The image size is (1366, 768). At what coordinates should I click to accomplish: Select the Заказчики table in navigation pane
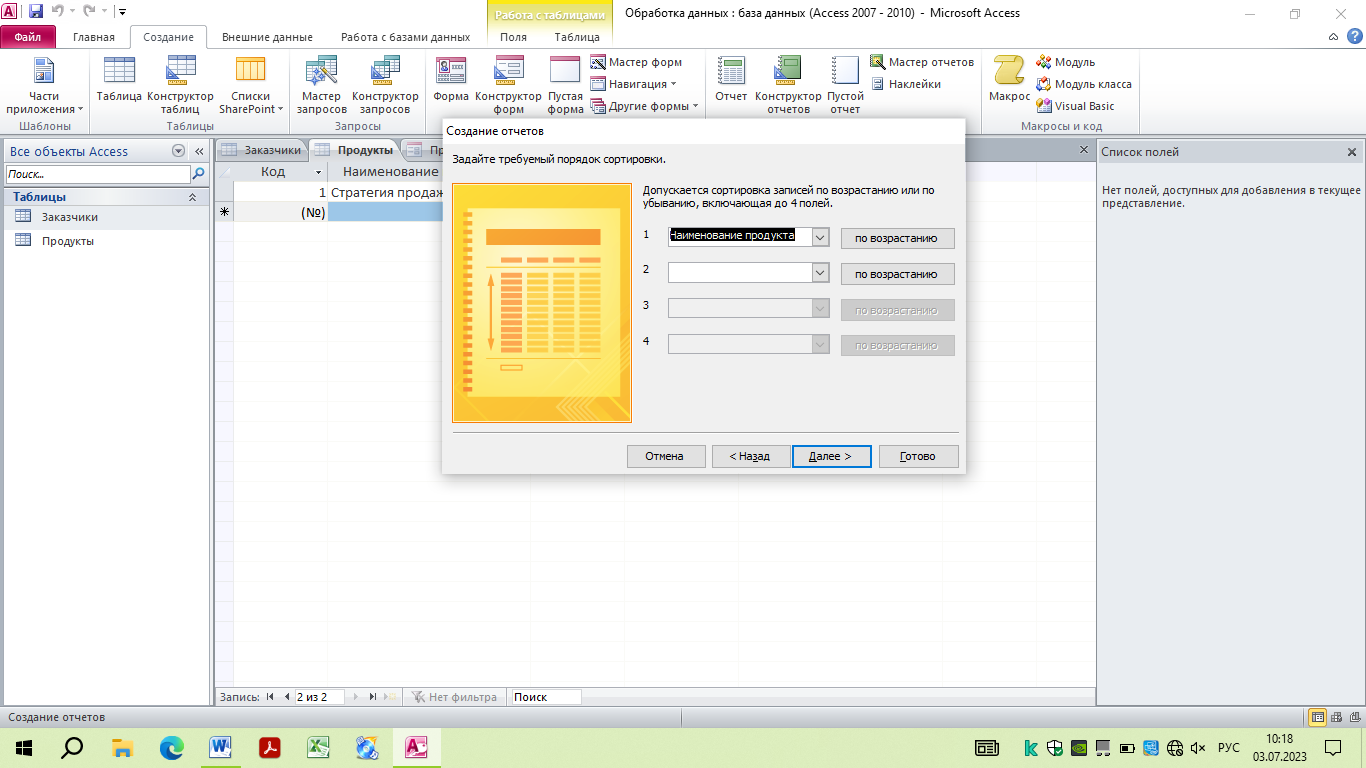(x=105, y=217)
